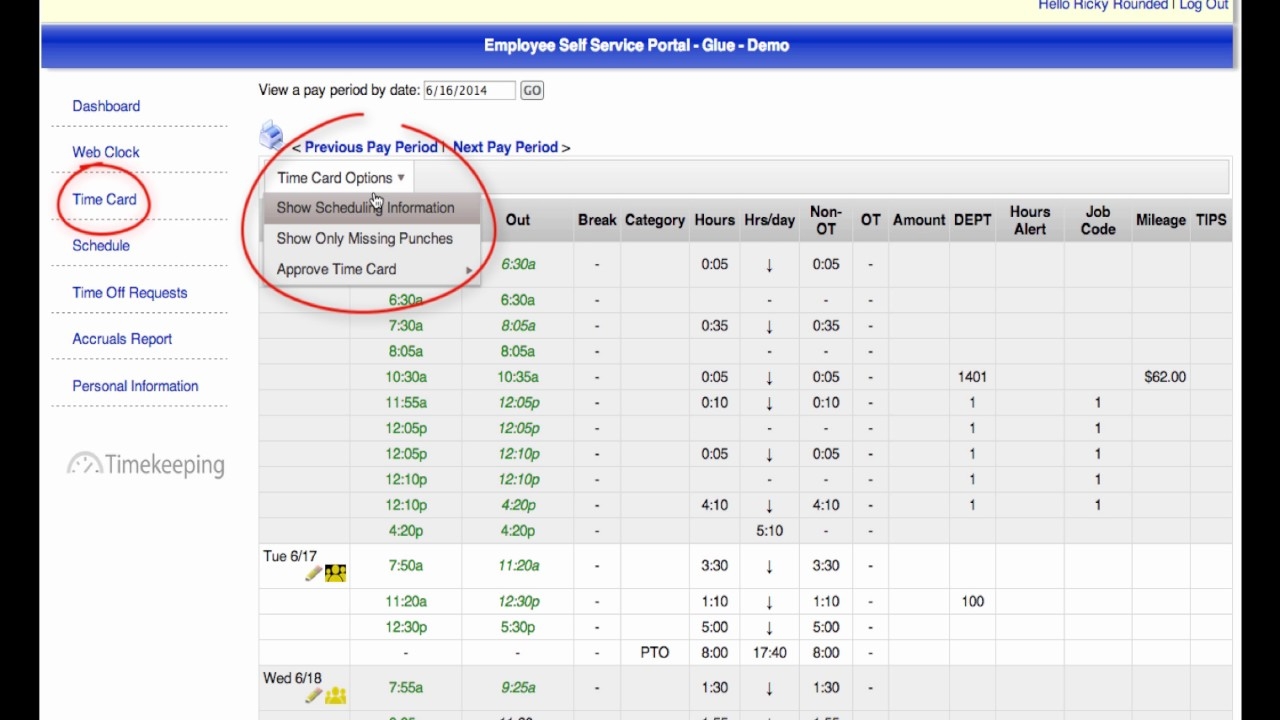
Task: Go to Previous Pay Period
Action: tap(370, 147)
